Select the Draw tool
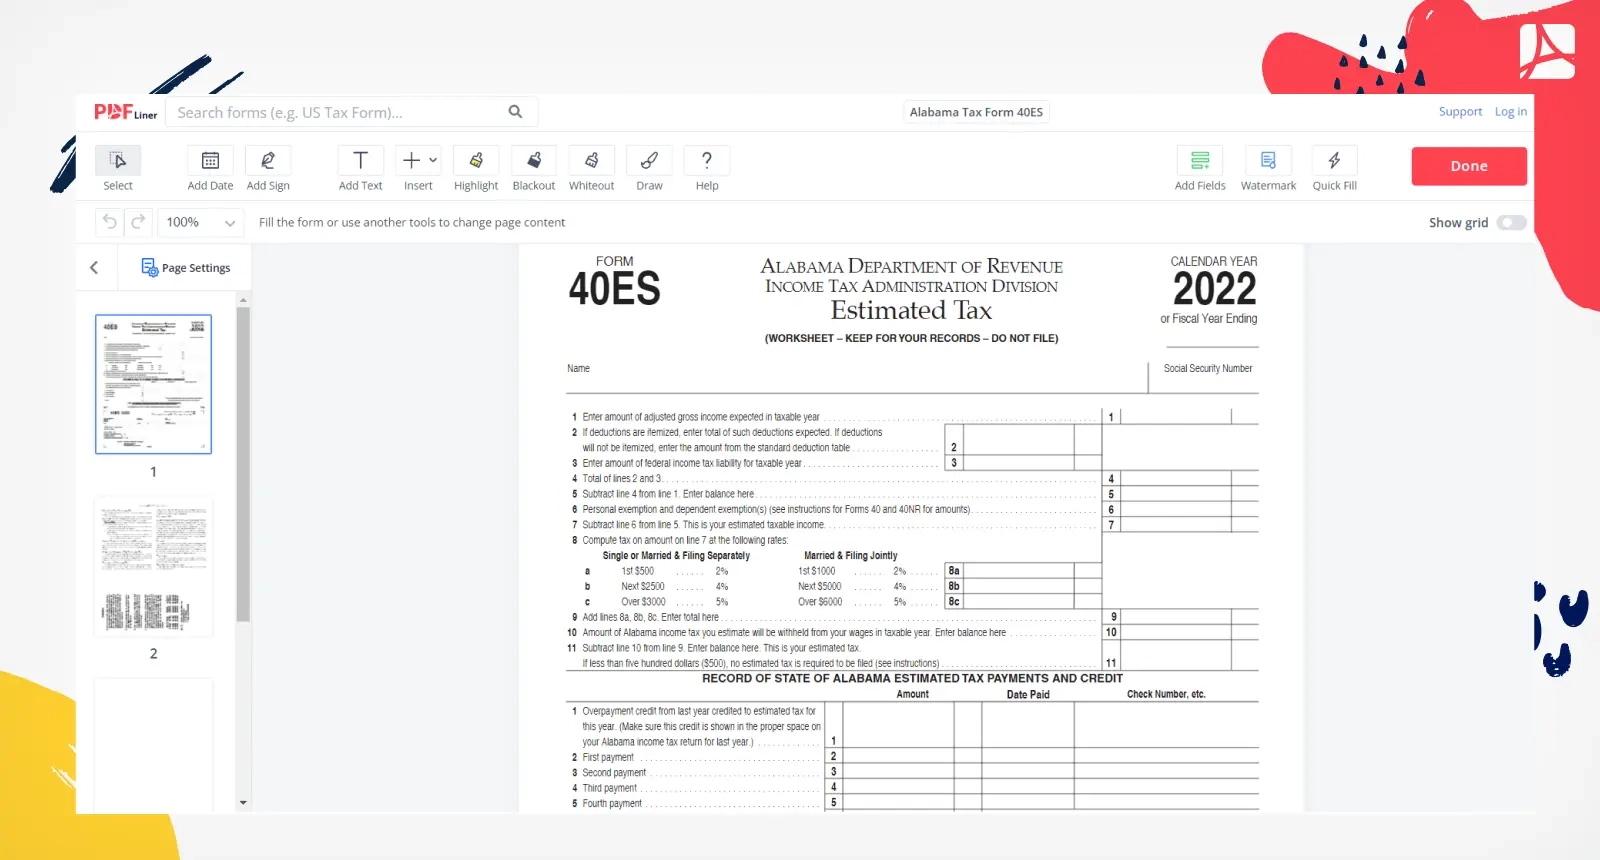1600x860 pixels. pos(649,161)
